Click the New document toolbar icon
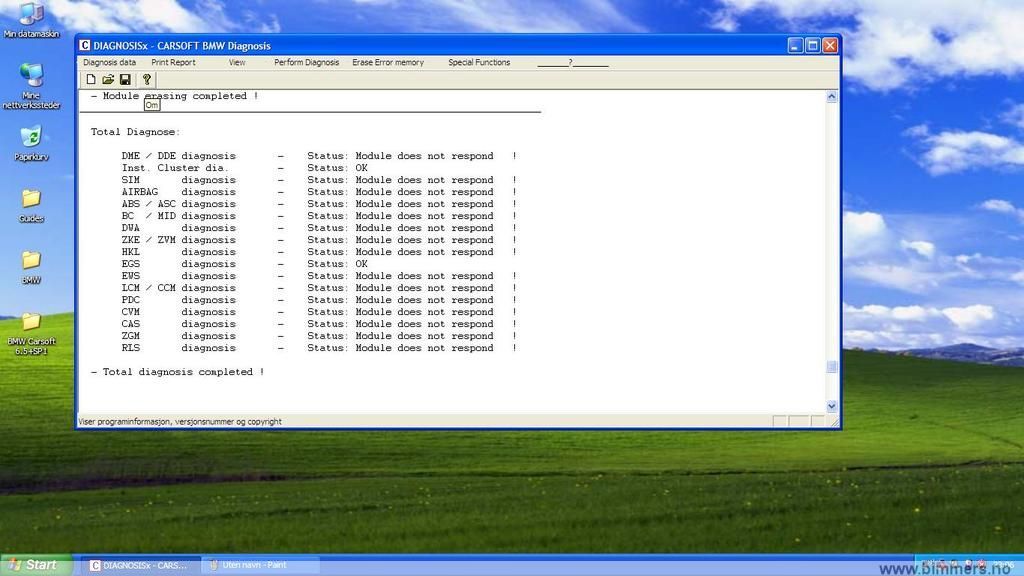The height and width of the screenshot is (576, 1024). (91, 80)
